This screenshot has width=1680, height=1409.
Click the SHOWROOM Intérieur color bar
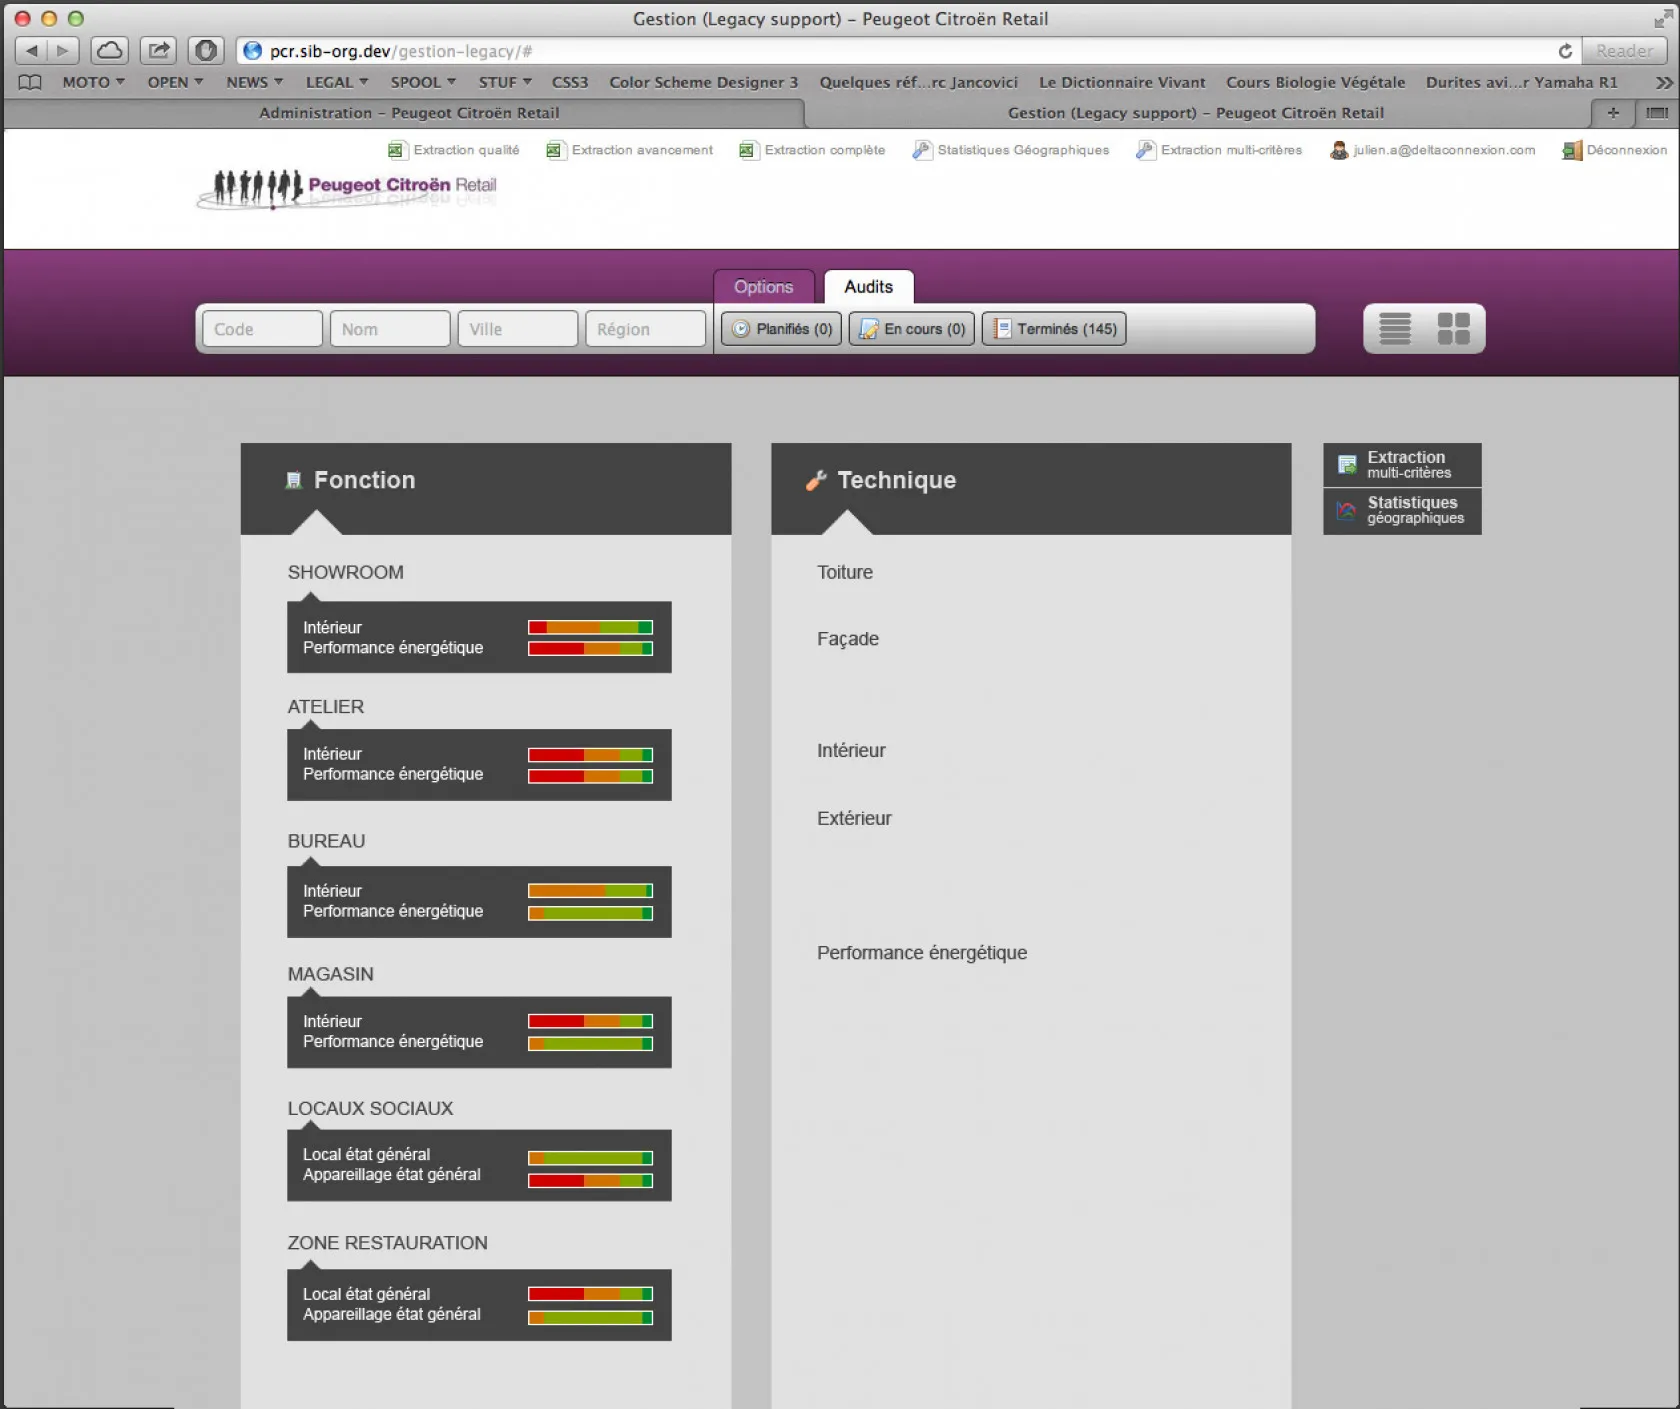coord(590,627)
